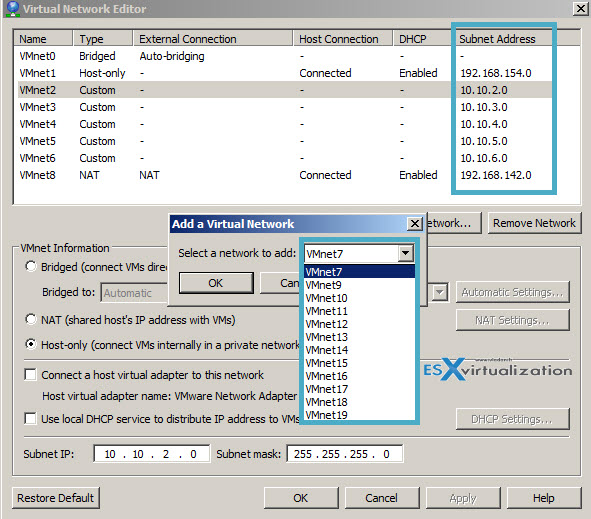
Task: Close the Virtual Network Editor window
Action: coord(581,8)
